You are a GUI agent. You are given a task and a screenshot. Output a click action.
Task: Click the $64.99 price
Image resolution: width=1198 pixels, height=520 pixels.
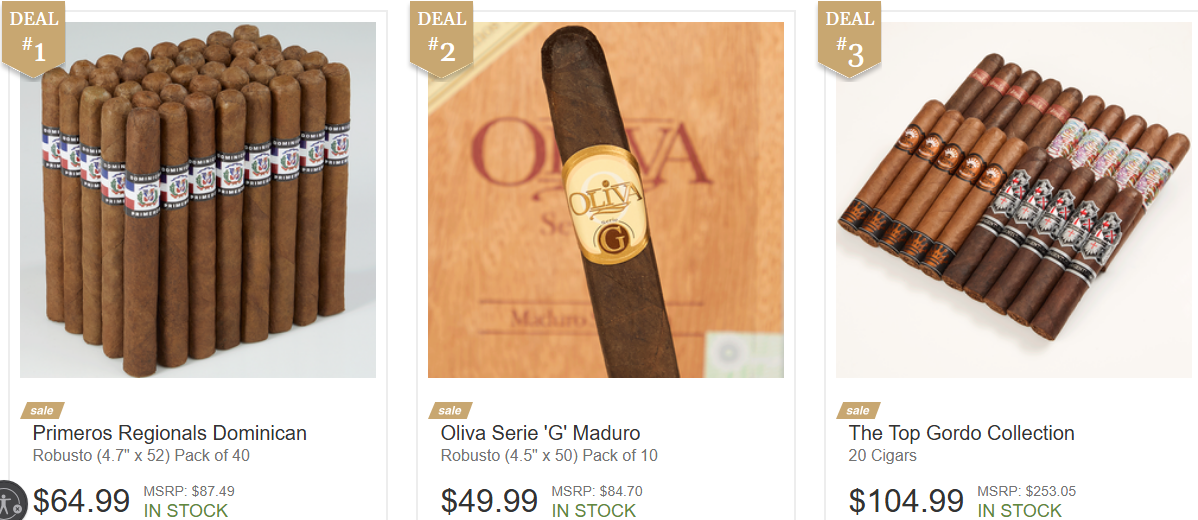click(81, 502)
